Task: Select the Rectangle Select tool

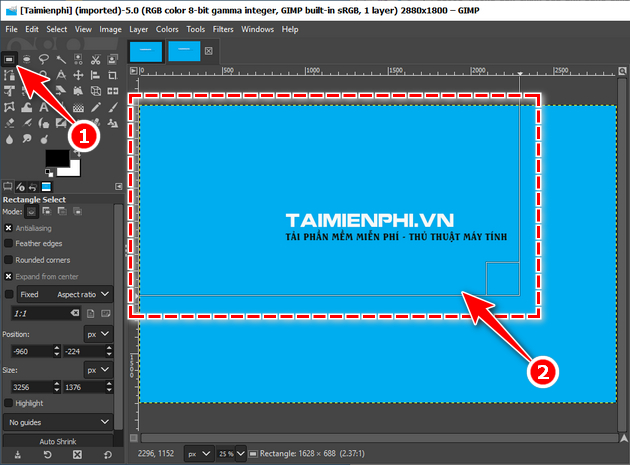Action: tap(9, 59)
